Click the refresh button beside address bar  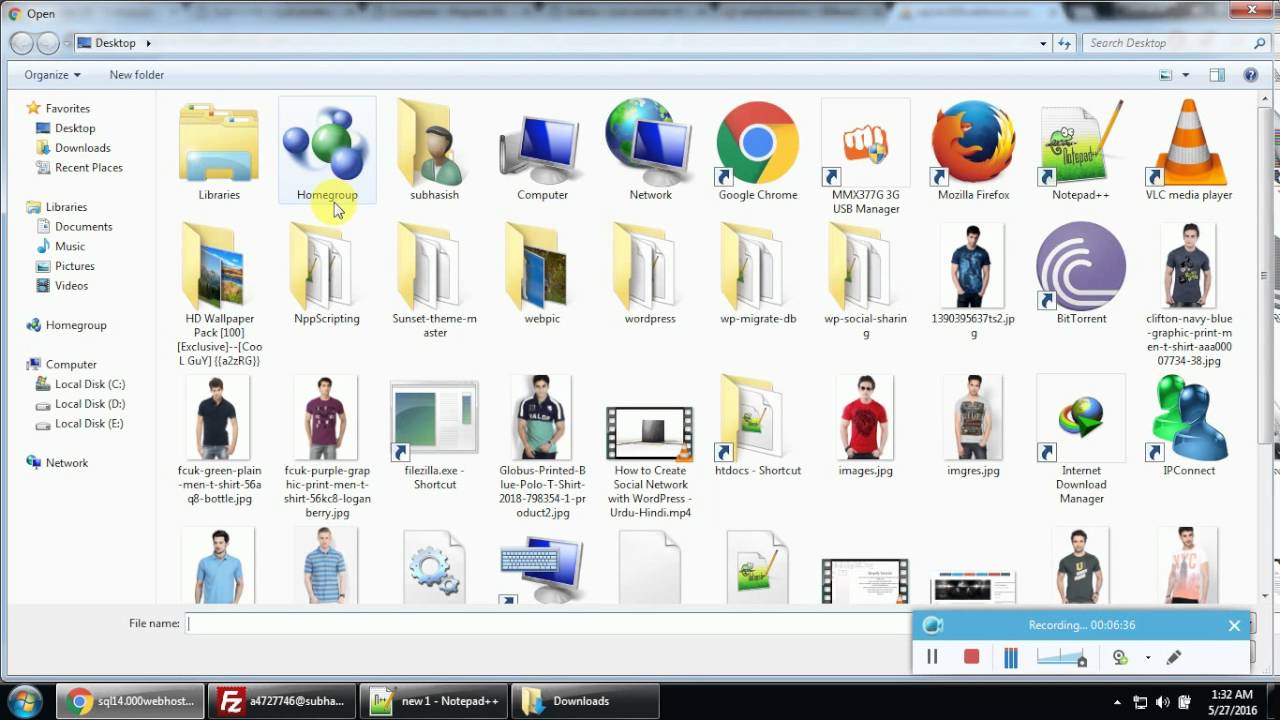[x=1064, y=43]
